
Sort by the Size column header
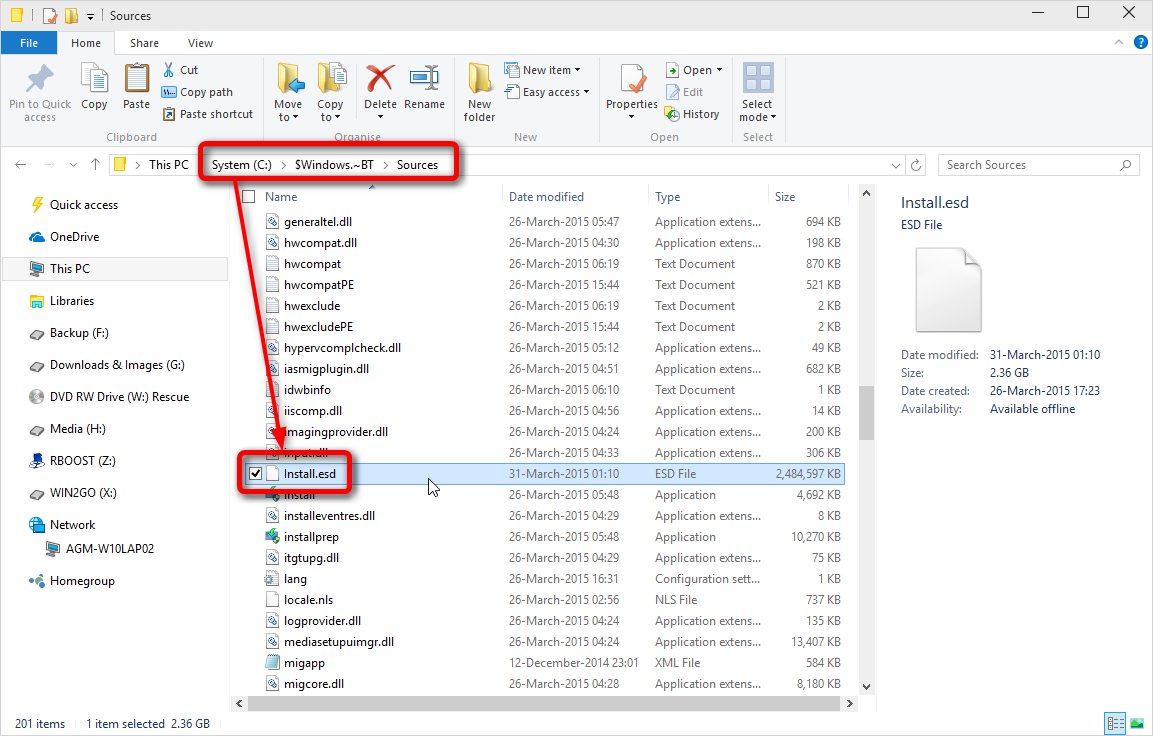tap(785, 196)
